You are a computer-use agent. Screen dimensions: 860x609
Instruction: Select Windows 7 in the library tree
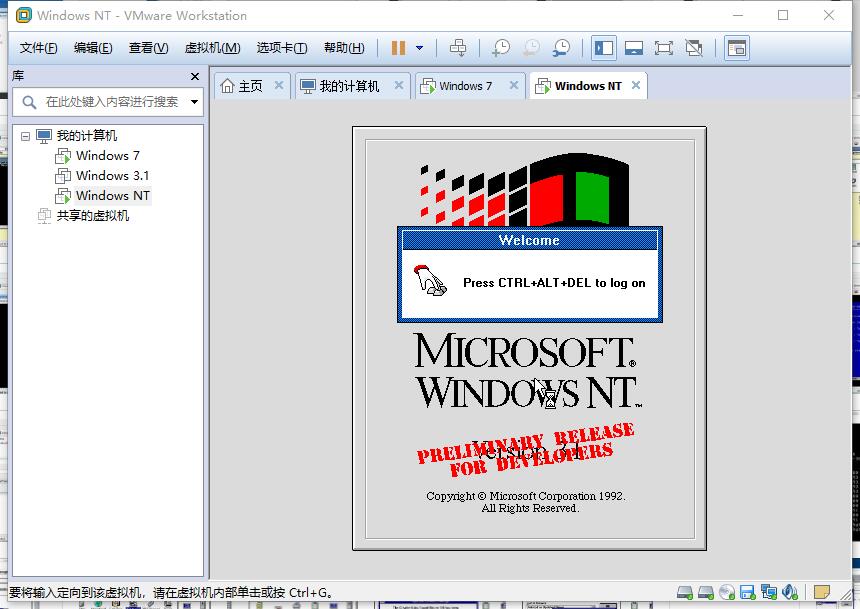coord(108,156)
